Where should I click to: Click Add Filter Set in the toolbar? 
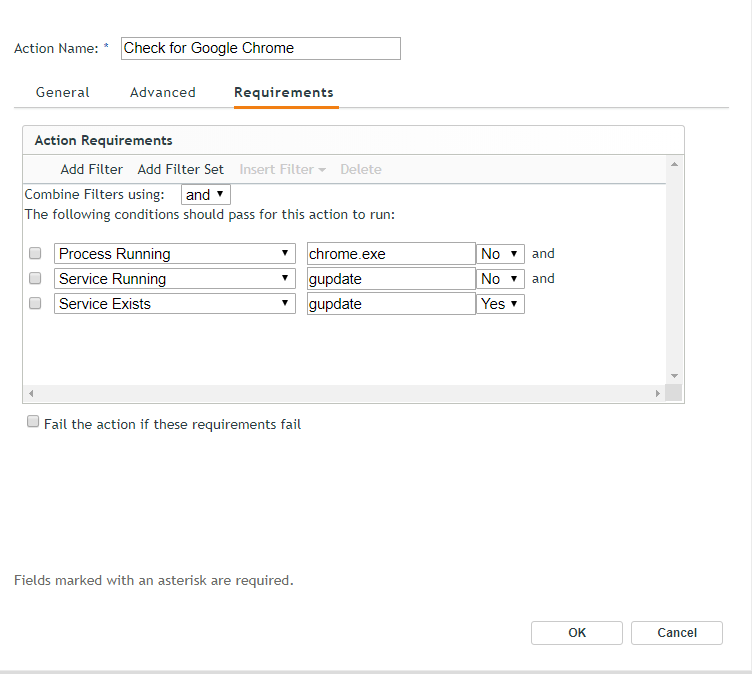click(x=180, y=169)
